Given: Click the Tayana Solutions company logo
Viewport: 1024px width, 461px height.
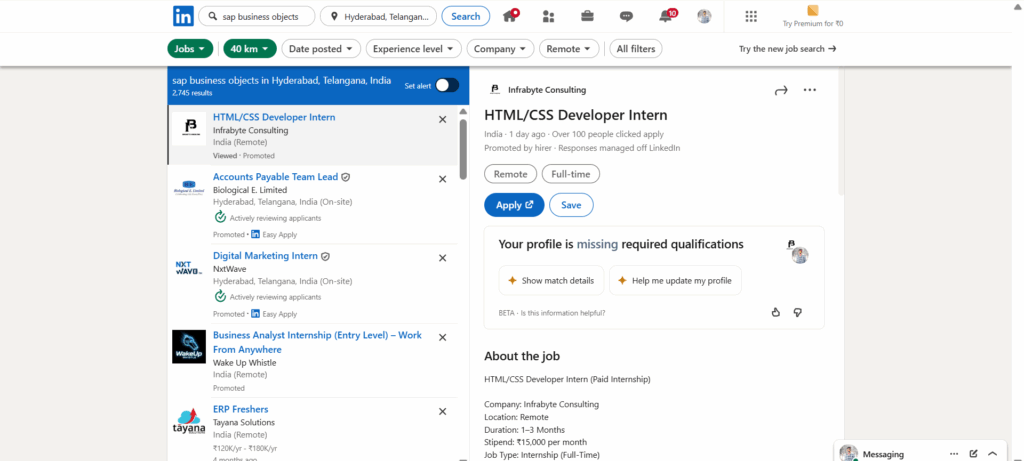Looking at the screenshot, I should (x=189, y=421).
